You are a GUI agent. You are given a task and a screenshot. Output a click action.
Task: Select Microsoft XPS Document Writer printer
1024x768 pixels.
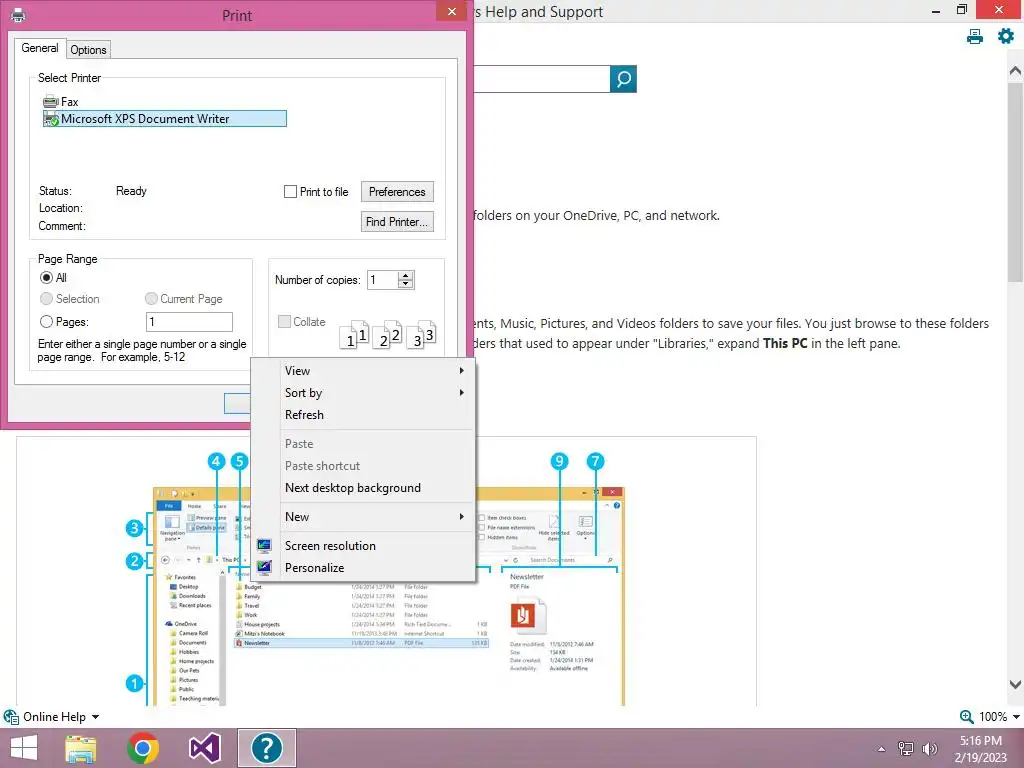tap(165, 119)
